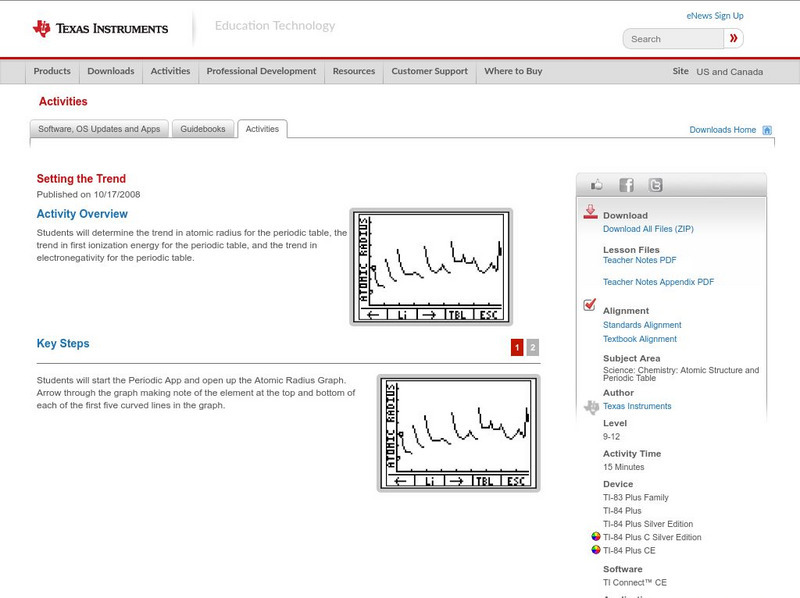Click 'Published on 10/17/2008' text
The height and width of the screenshot is (598, 800).
pyautogui.click(x=88, y=194)
